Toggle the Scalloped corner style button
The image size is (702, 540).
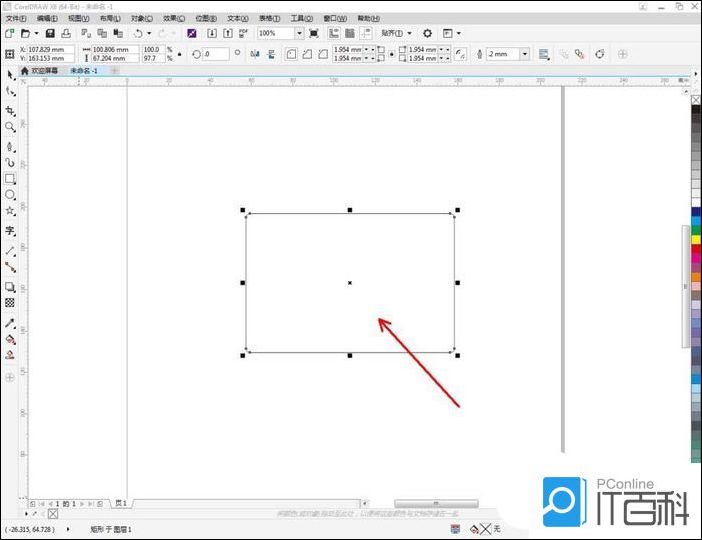[x=307, y=54]
